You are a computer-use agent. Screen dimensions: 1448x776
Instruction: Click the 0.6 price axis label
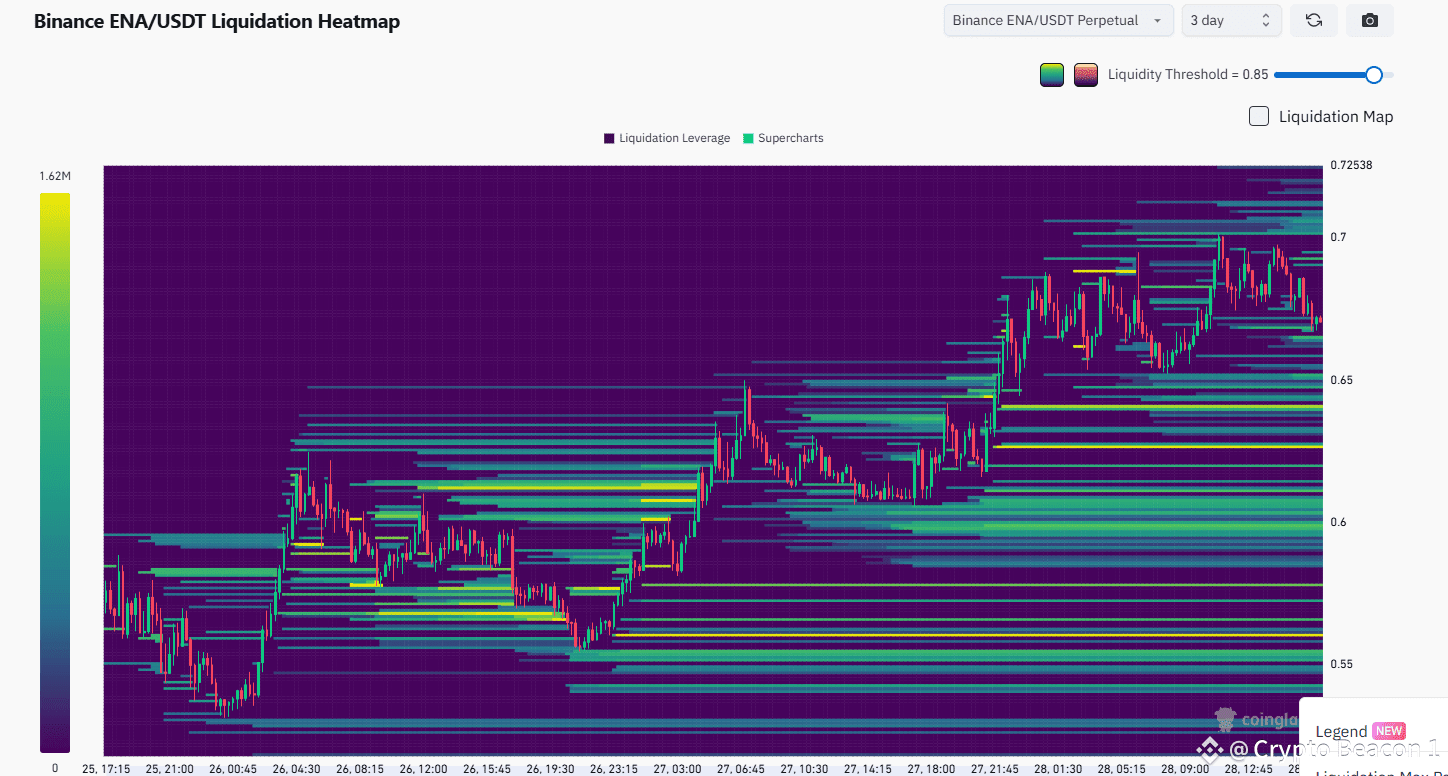(1338, 522)
